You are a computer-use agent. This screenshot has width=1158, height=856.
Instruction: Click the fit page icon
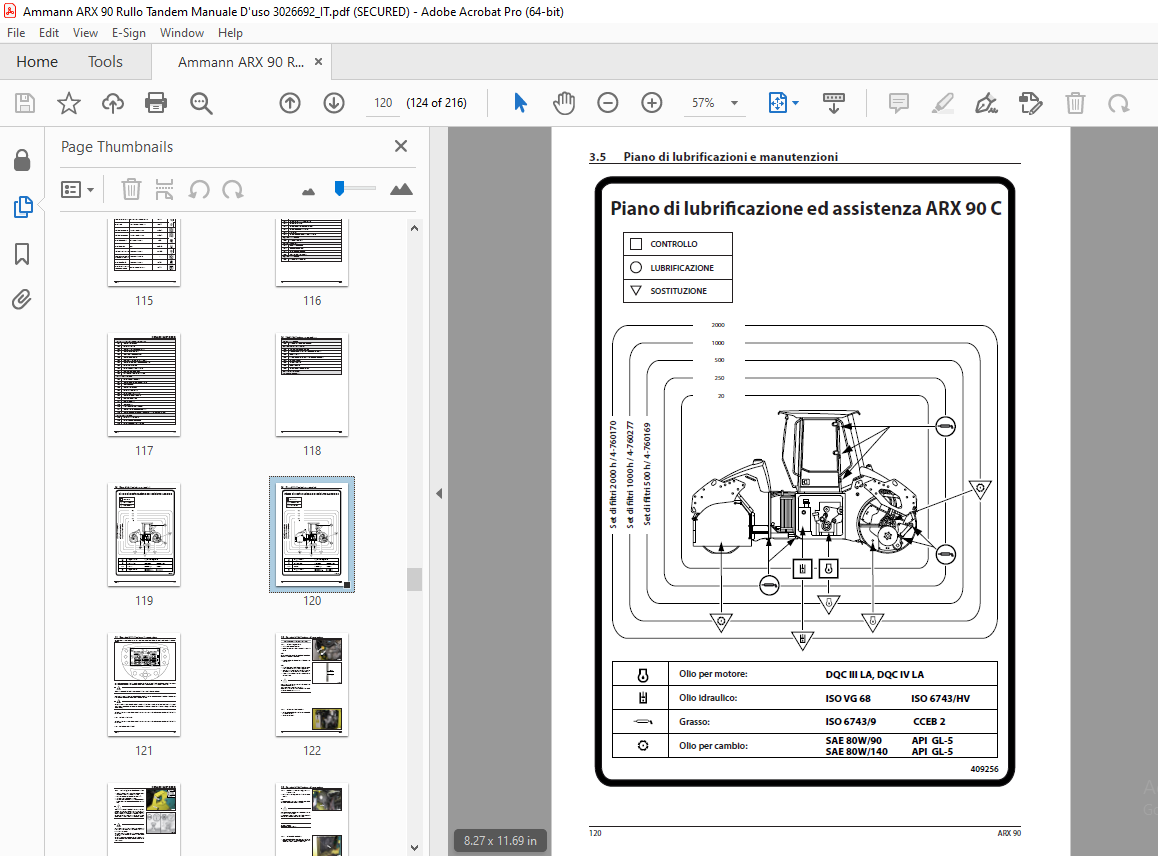[778, 103]
